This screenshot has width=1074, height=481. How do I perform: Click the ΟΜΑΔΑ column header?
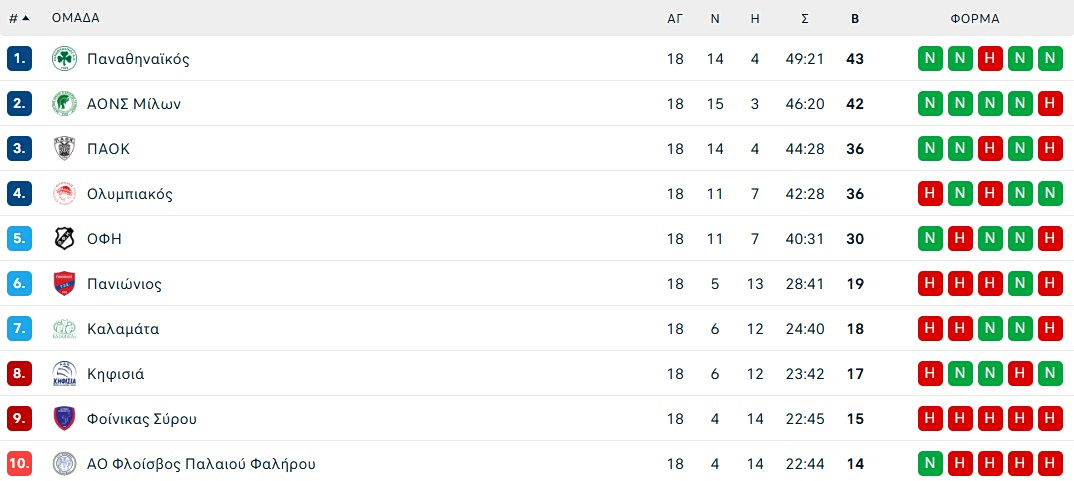(76, 18)
